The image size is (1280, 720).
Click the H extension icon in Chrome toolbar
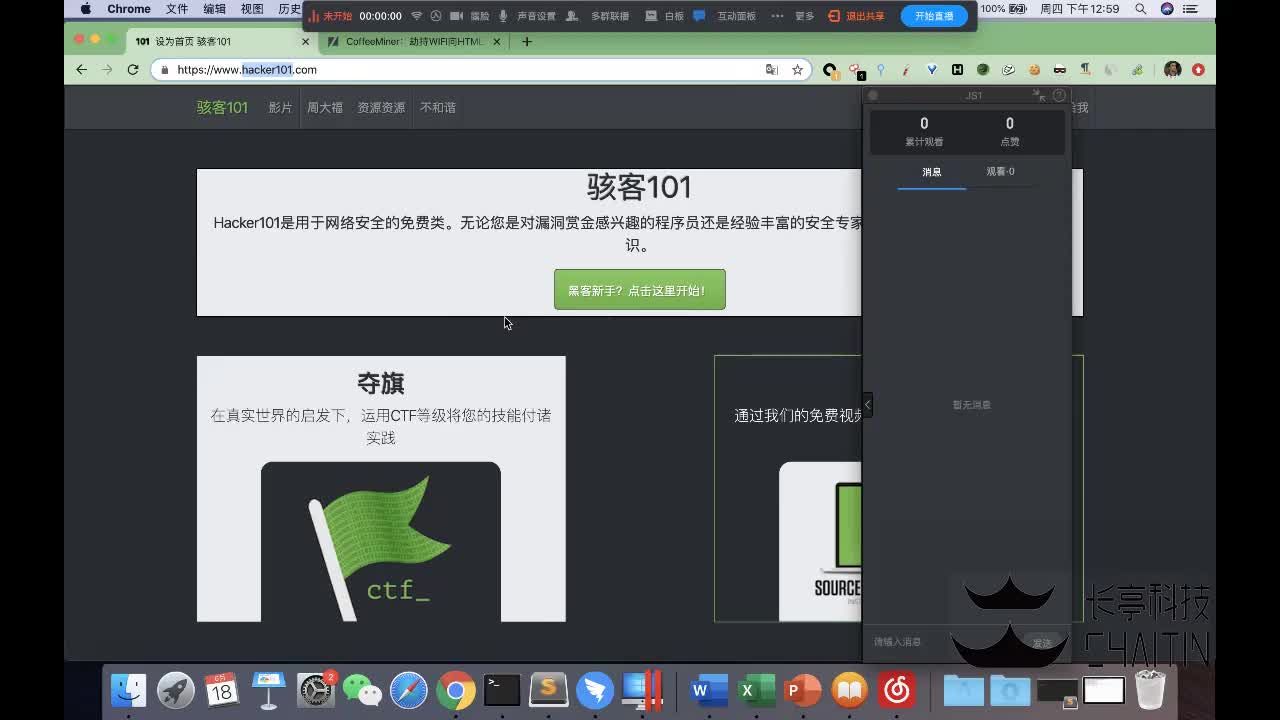[x=957, y=70]
